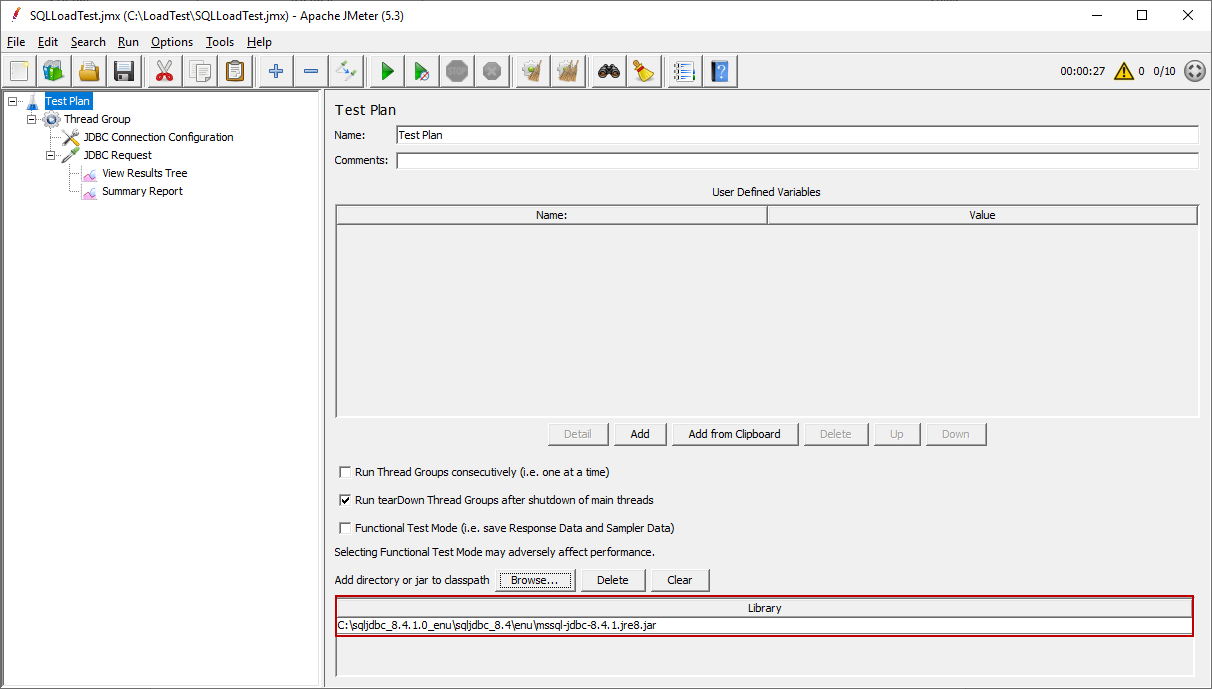This screenshot has height=689, width=1212.
Task: Select JDBC Connection Configuration label in tree
Action: [158, 137]
